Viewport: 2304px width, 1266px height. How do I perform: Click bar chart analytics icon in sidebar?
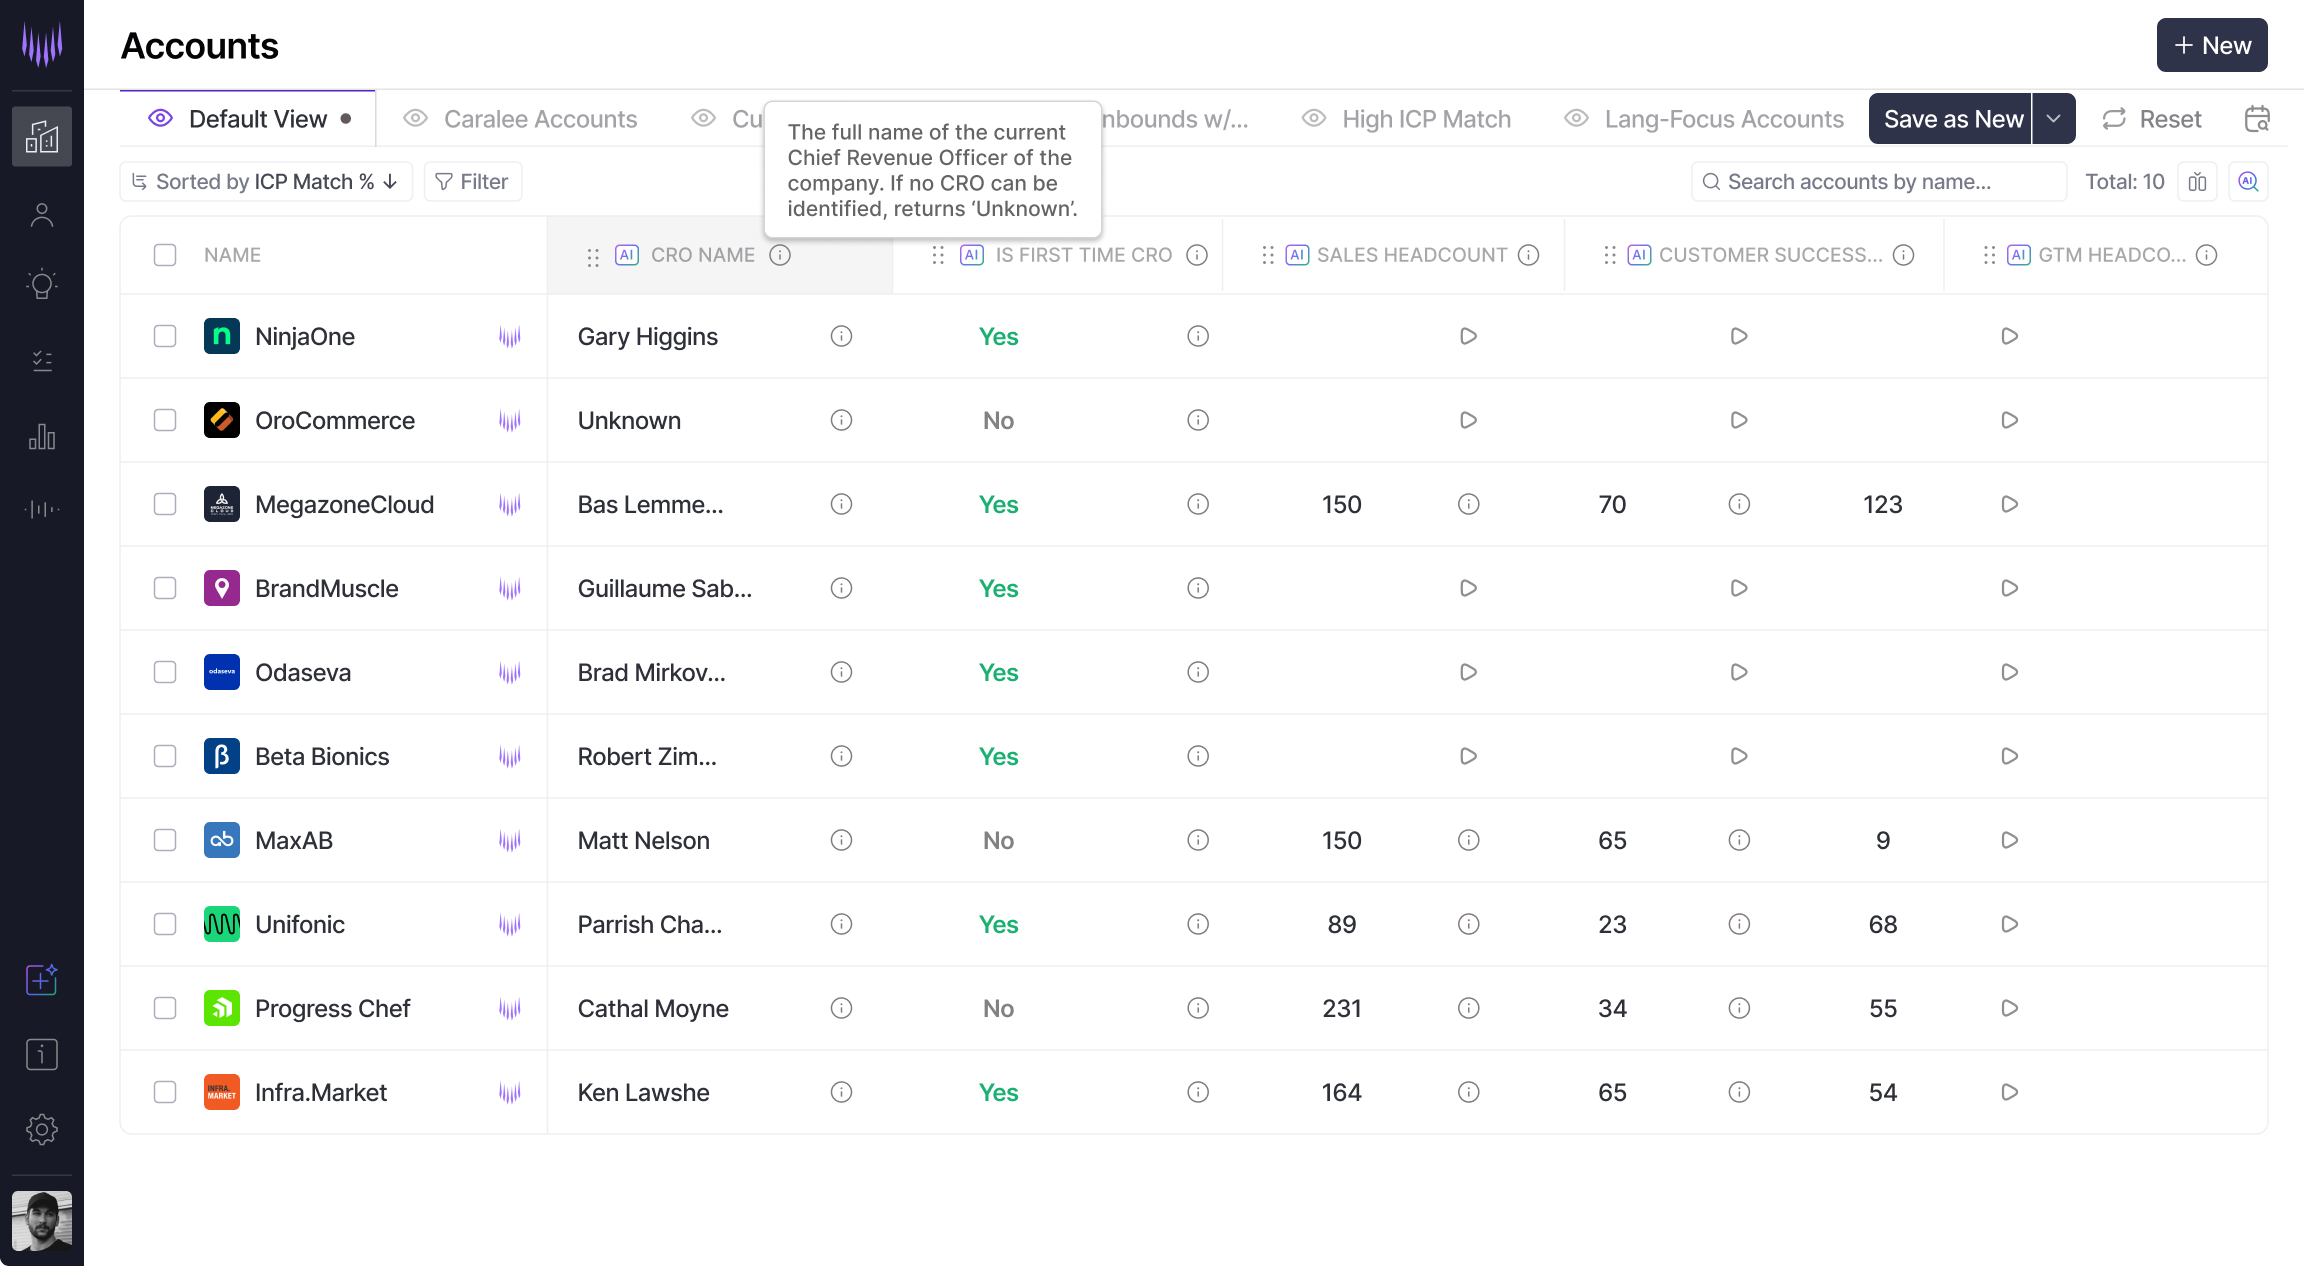pos(42,436)
